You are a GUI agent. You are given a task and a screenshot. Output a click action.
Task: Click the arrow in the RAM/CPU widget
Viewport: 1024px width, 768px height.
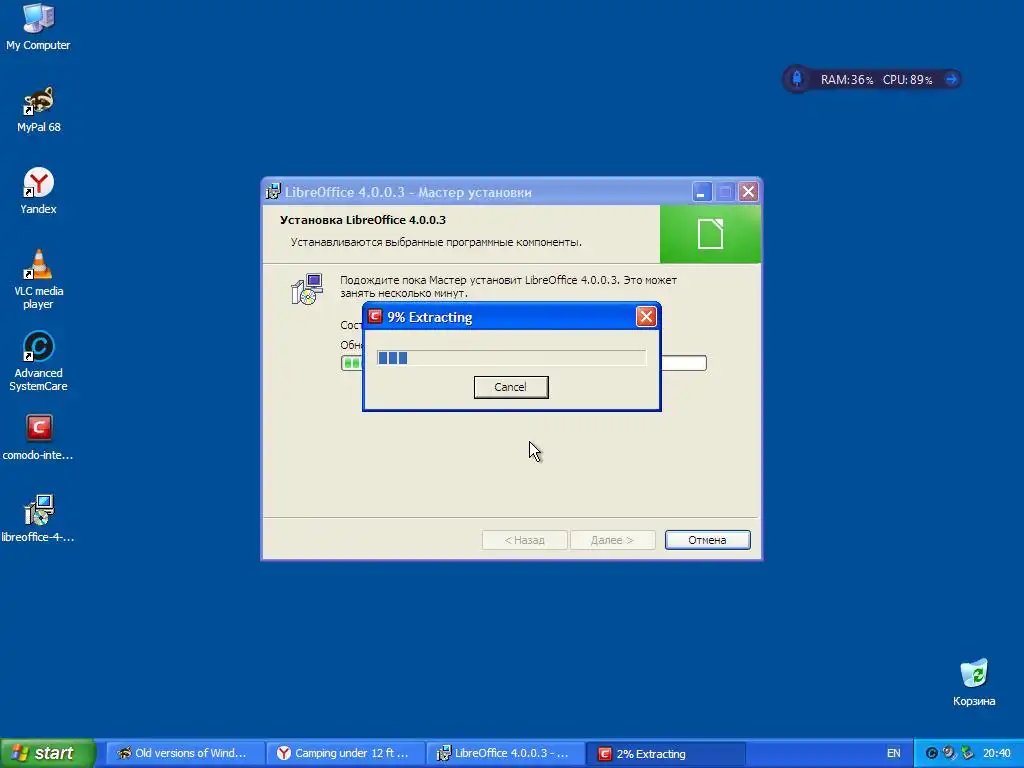[951, 79]
